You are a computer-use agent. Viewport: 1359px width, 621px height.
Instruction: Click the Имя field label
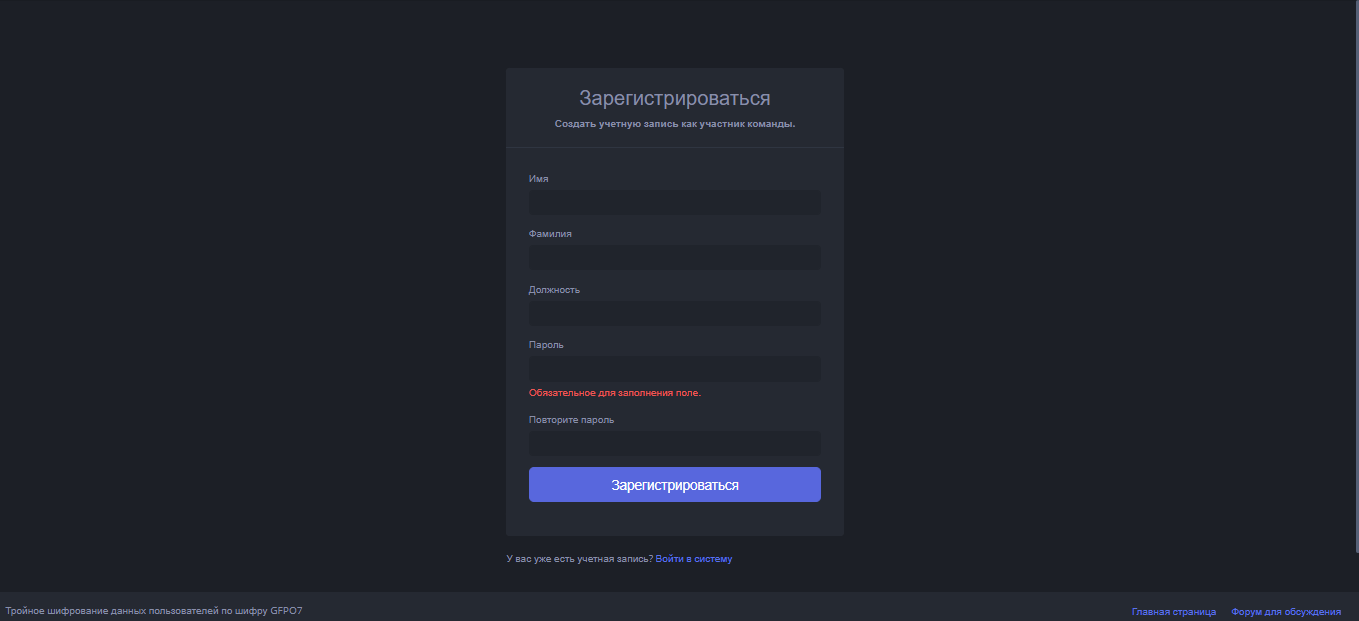[538, 179]
